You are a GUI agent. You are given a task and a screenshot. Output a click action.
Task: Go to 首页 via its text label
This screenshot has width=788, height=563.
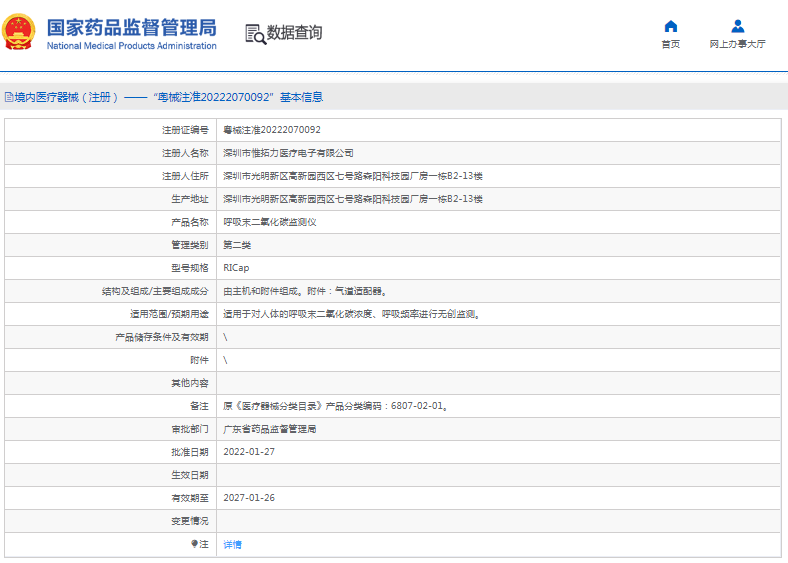(x=670, y=45)
